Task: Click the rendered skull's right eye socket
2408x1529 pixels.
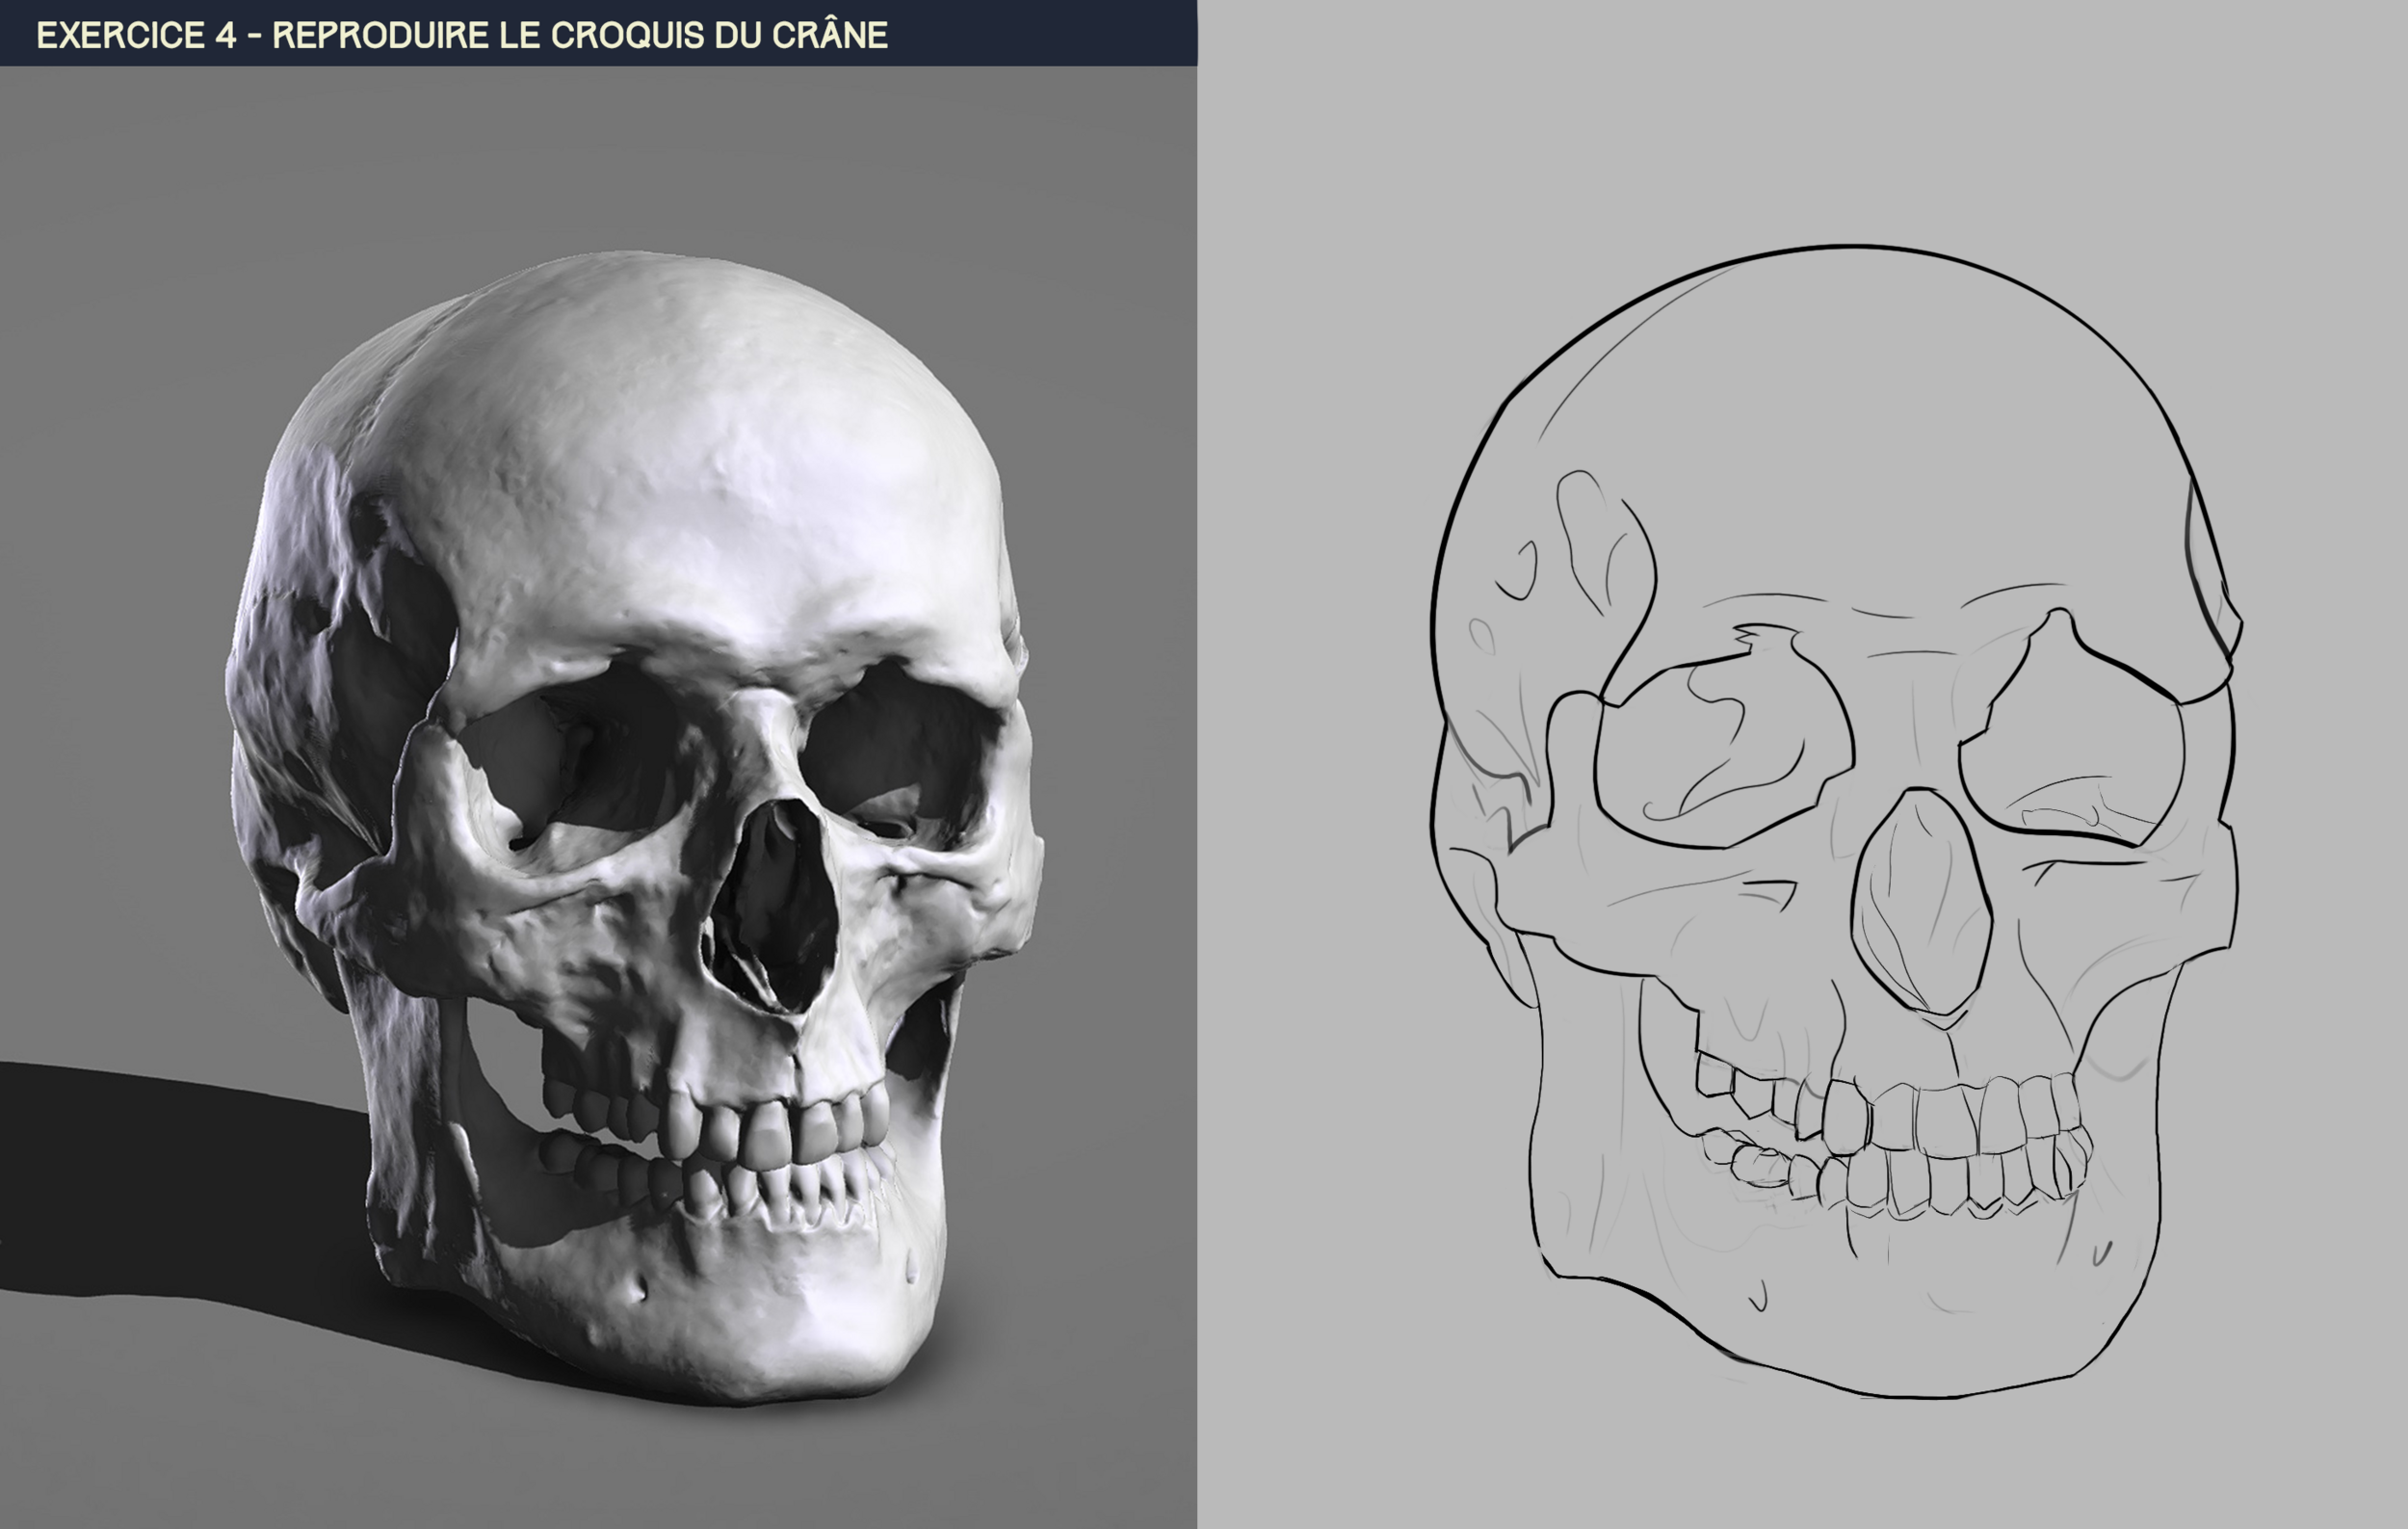Action: [900, 745]
